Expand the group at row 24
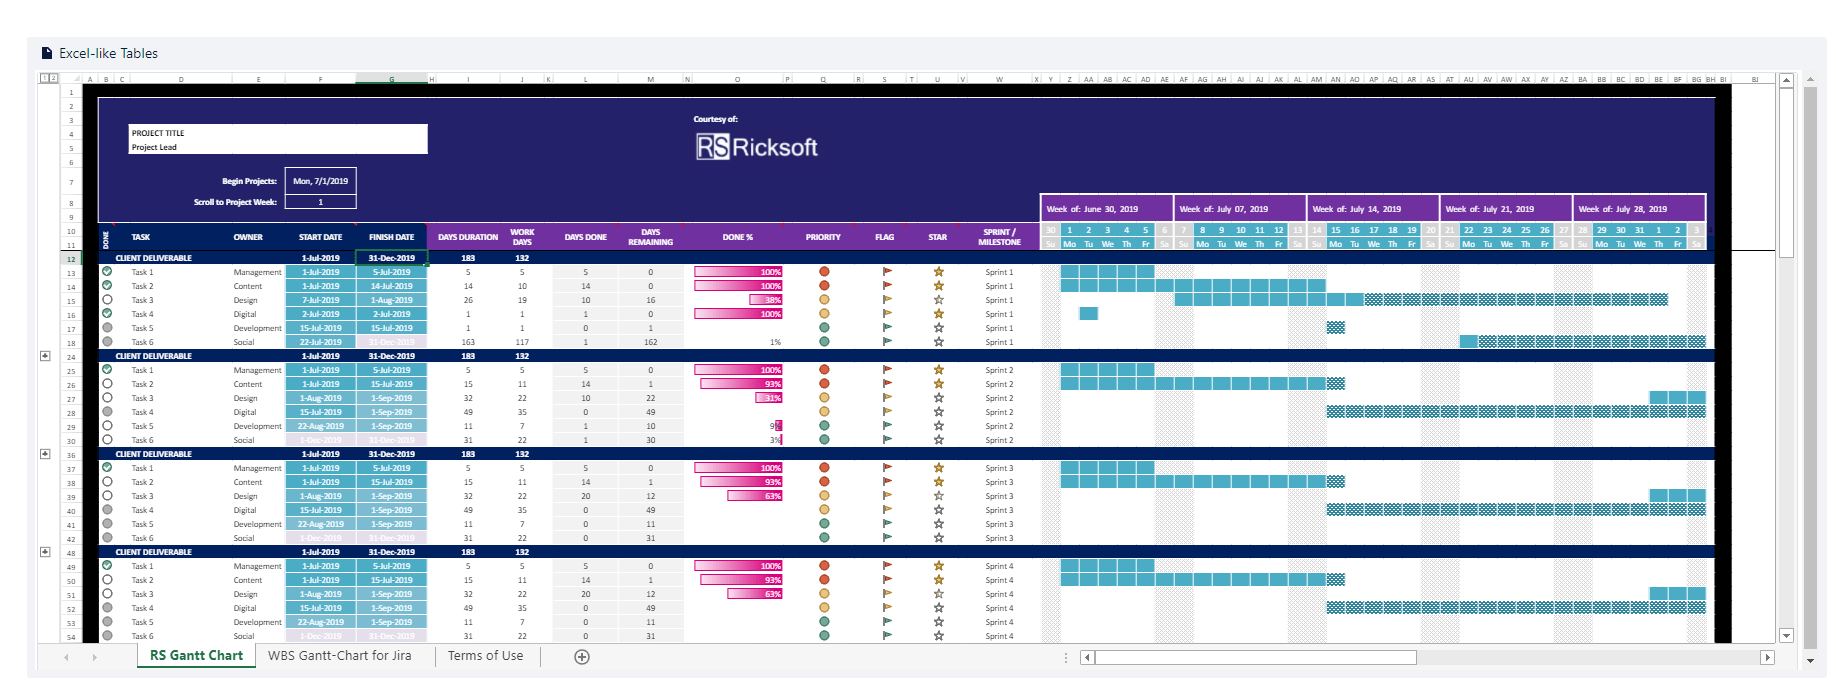Image resolution: width=1836 pixels, height=699 pixels. 45,356
